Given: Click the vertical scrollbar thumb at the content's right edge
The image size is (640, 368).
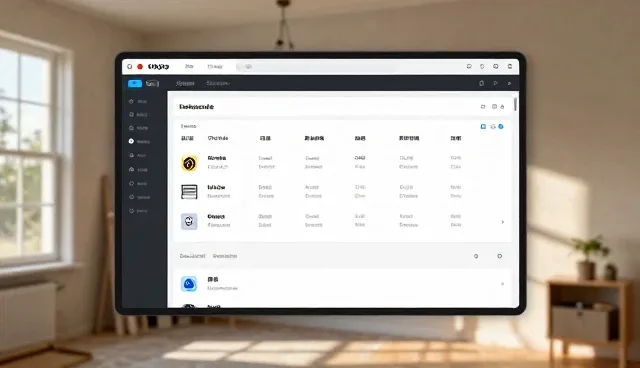Looking at the screenshot, I should tap(516, 104).
